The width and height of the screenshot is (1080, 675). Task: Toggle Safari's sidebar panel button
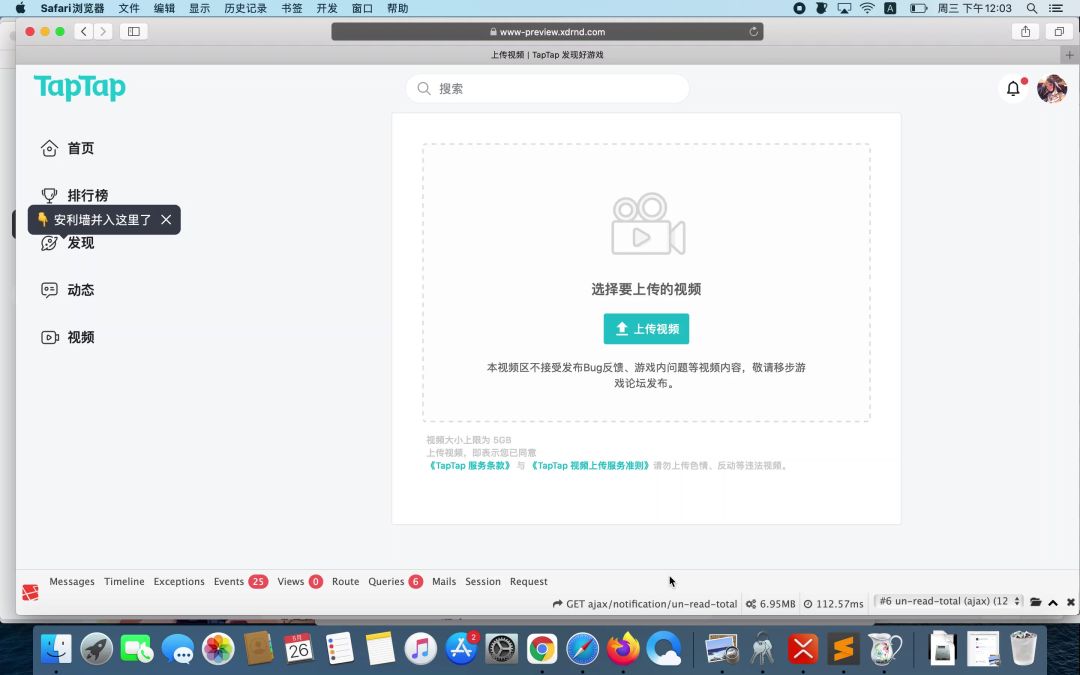tap(133, 31)
